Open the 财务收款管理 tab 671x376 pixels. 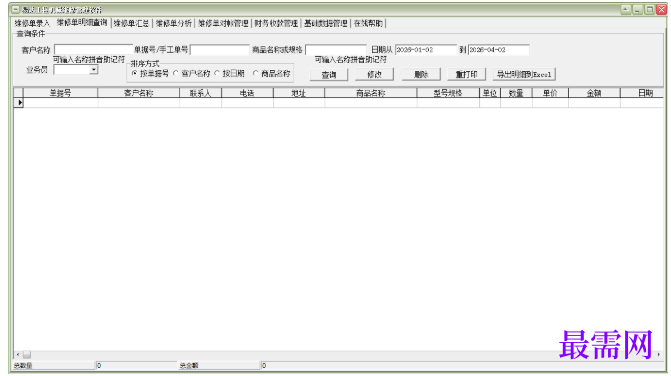pos(276,23)
